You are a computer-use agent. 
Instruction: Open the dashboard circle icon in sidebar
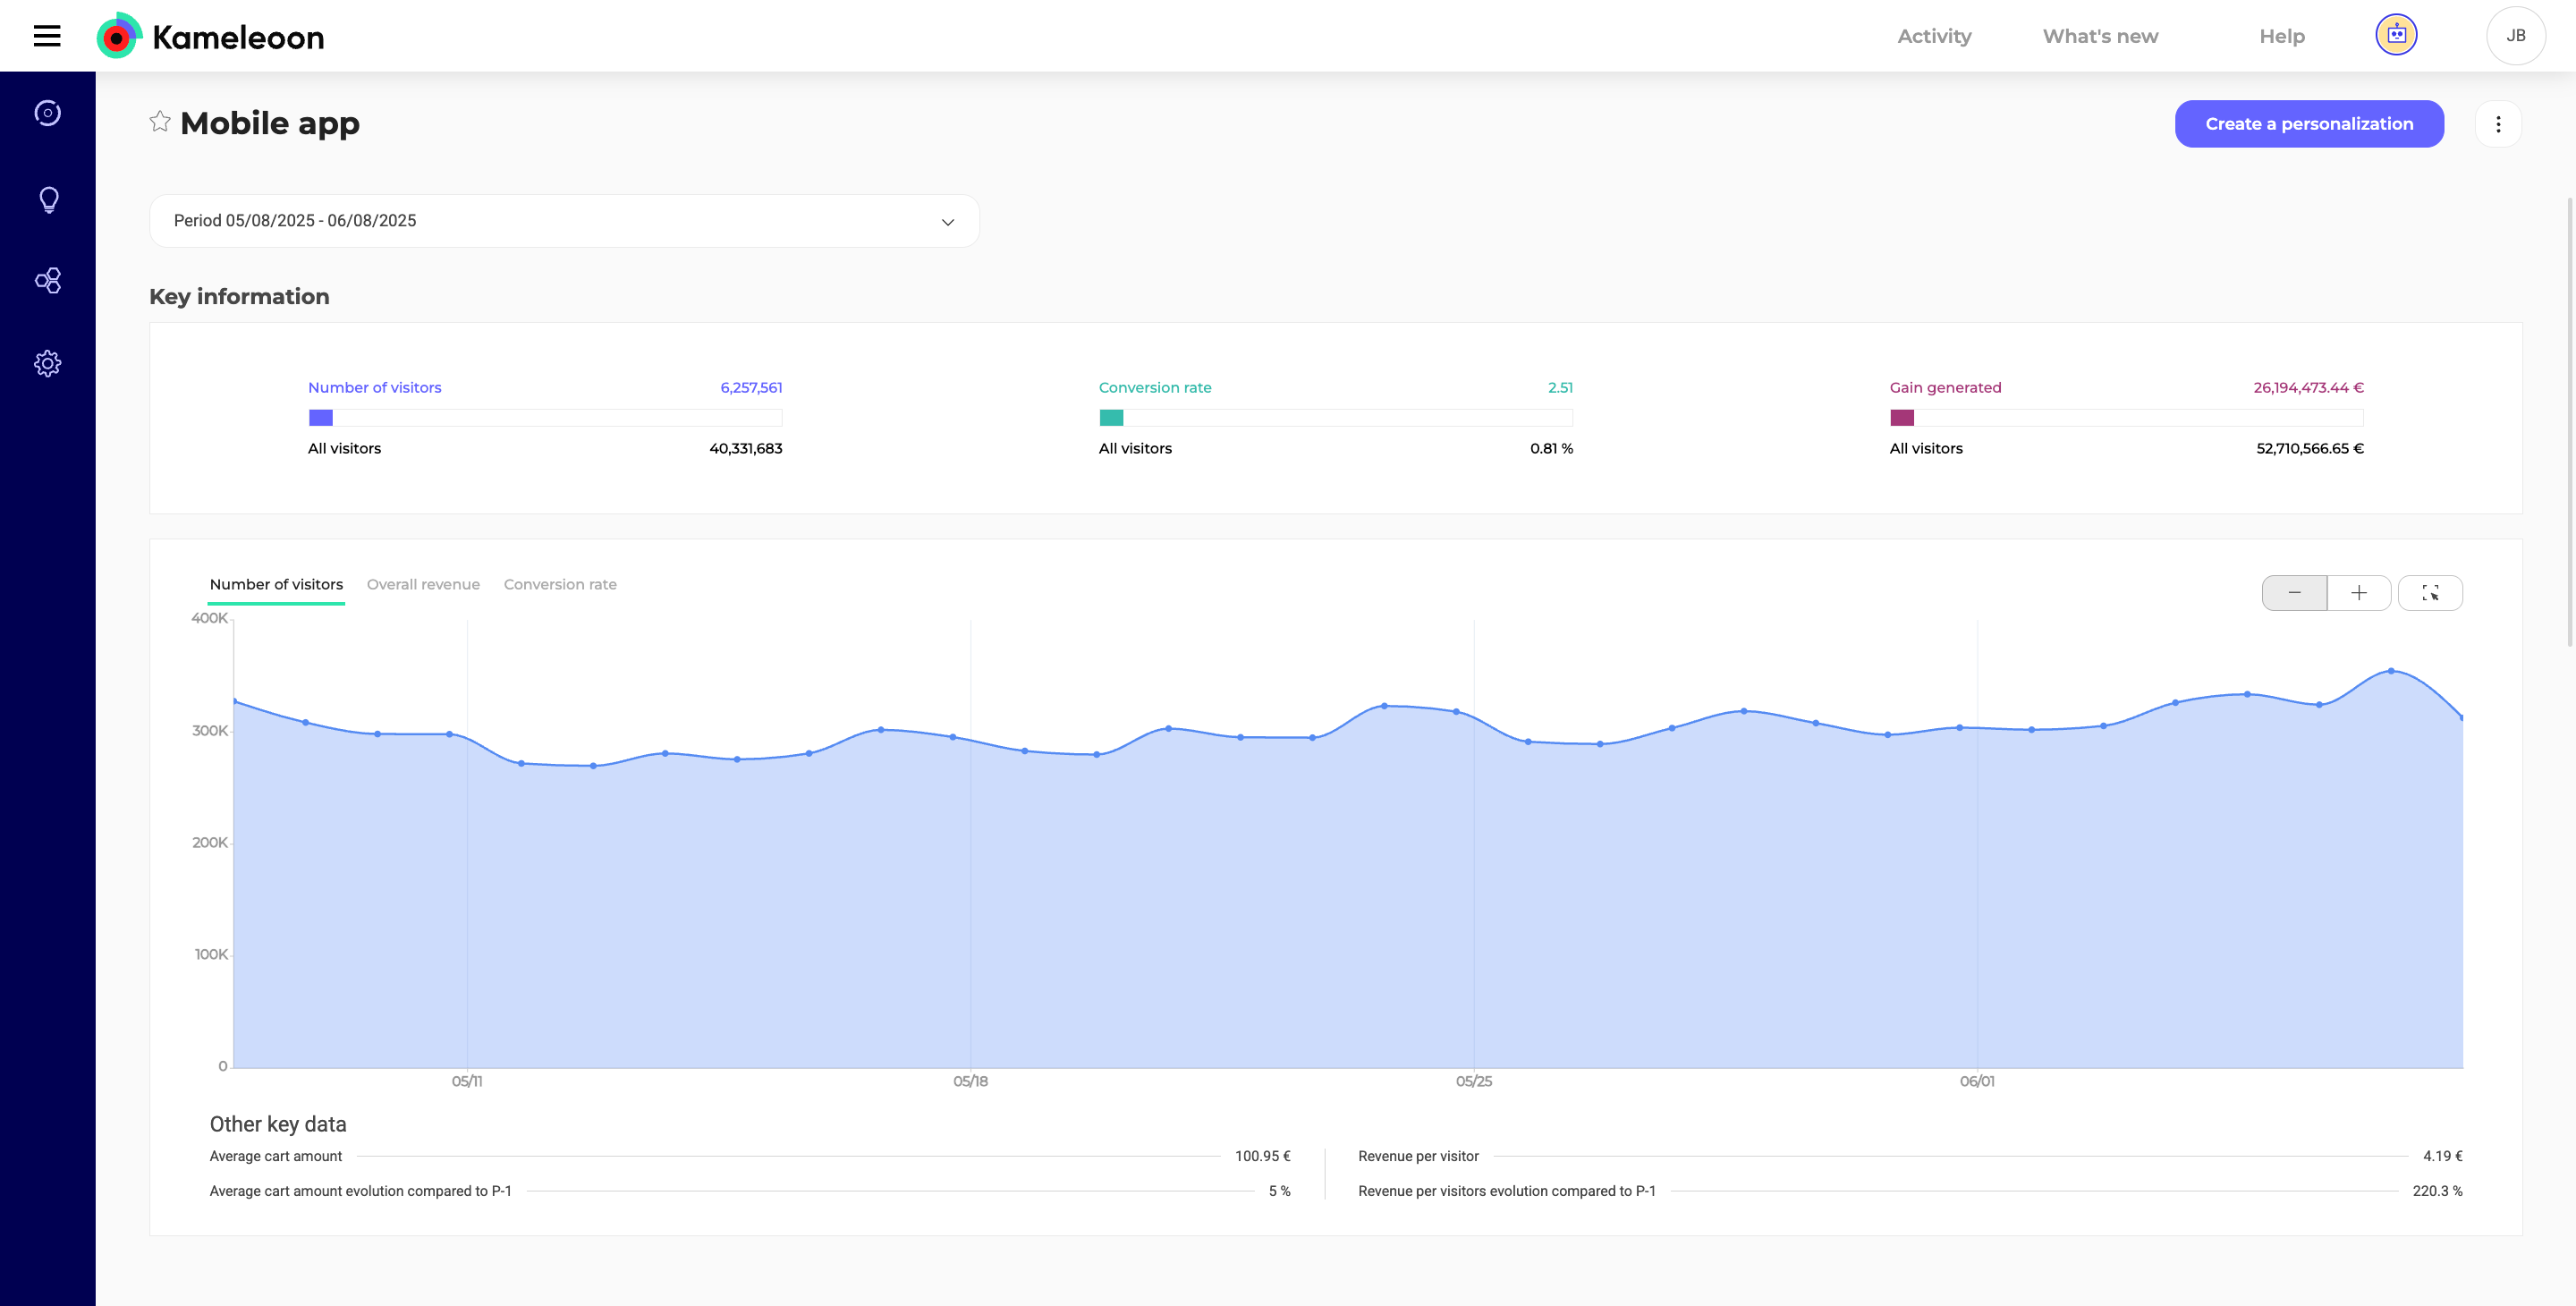tap(47, 113)
